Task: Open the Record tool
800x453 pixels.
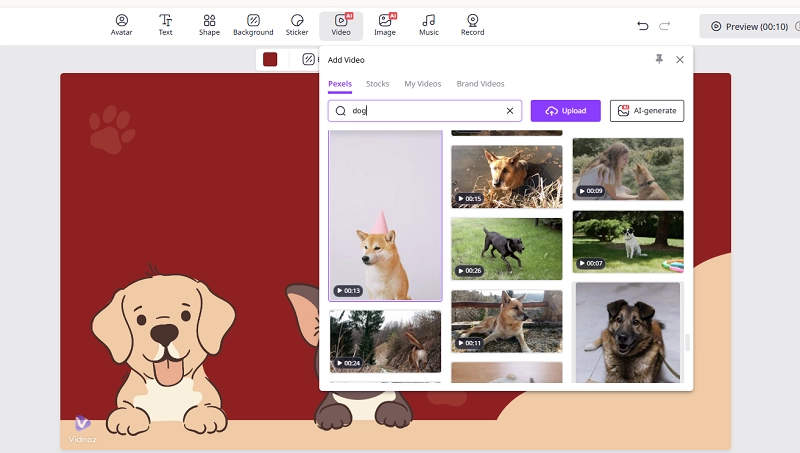Action: (472, 26)
